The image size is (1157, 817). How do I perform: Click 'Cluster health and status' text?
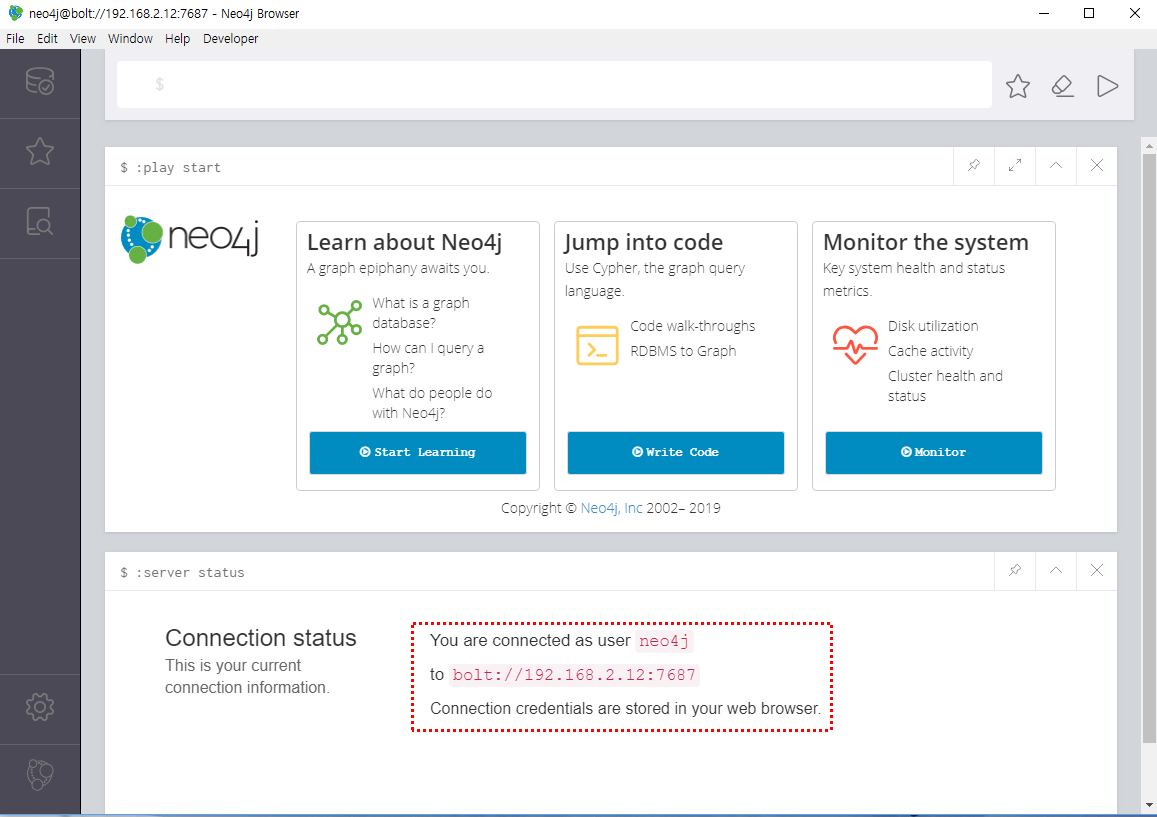tap(945, 386)
